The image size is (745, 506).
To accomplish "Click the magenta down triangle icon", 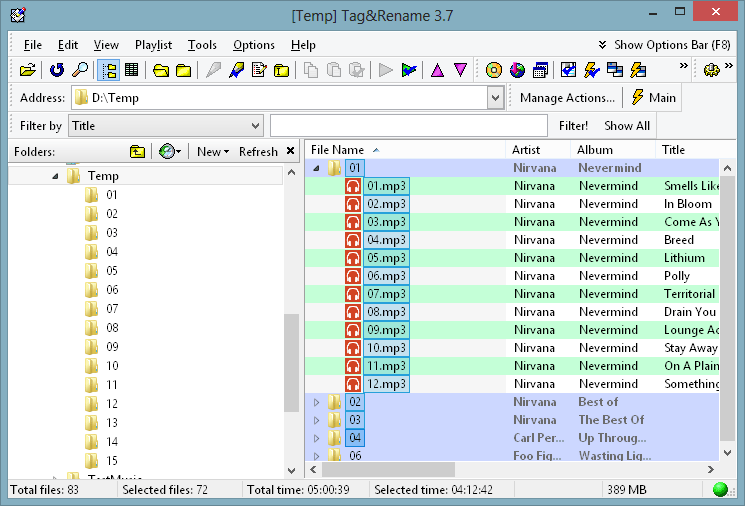I will [460, 70].
